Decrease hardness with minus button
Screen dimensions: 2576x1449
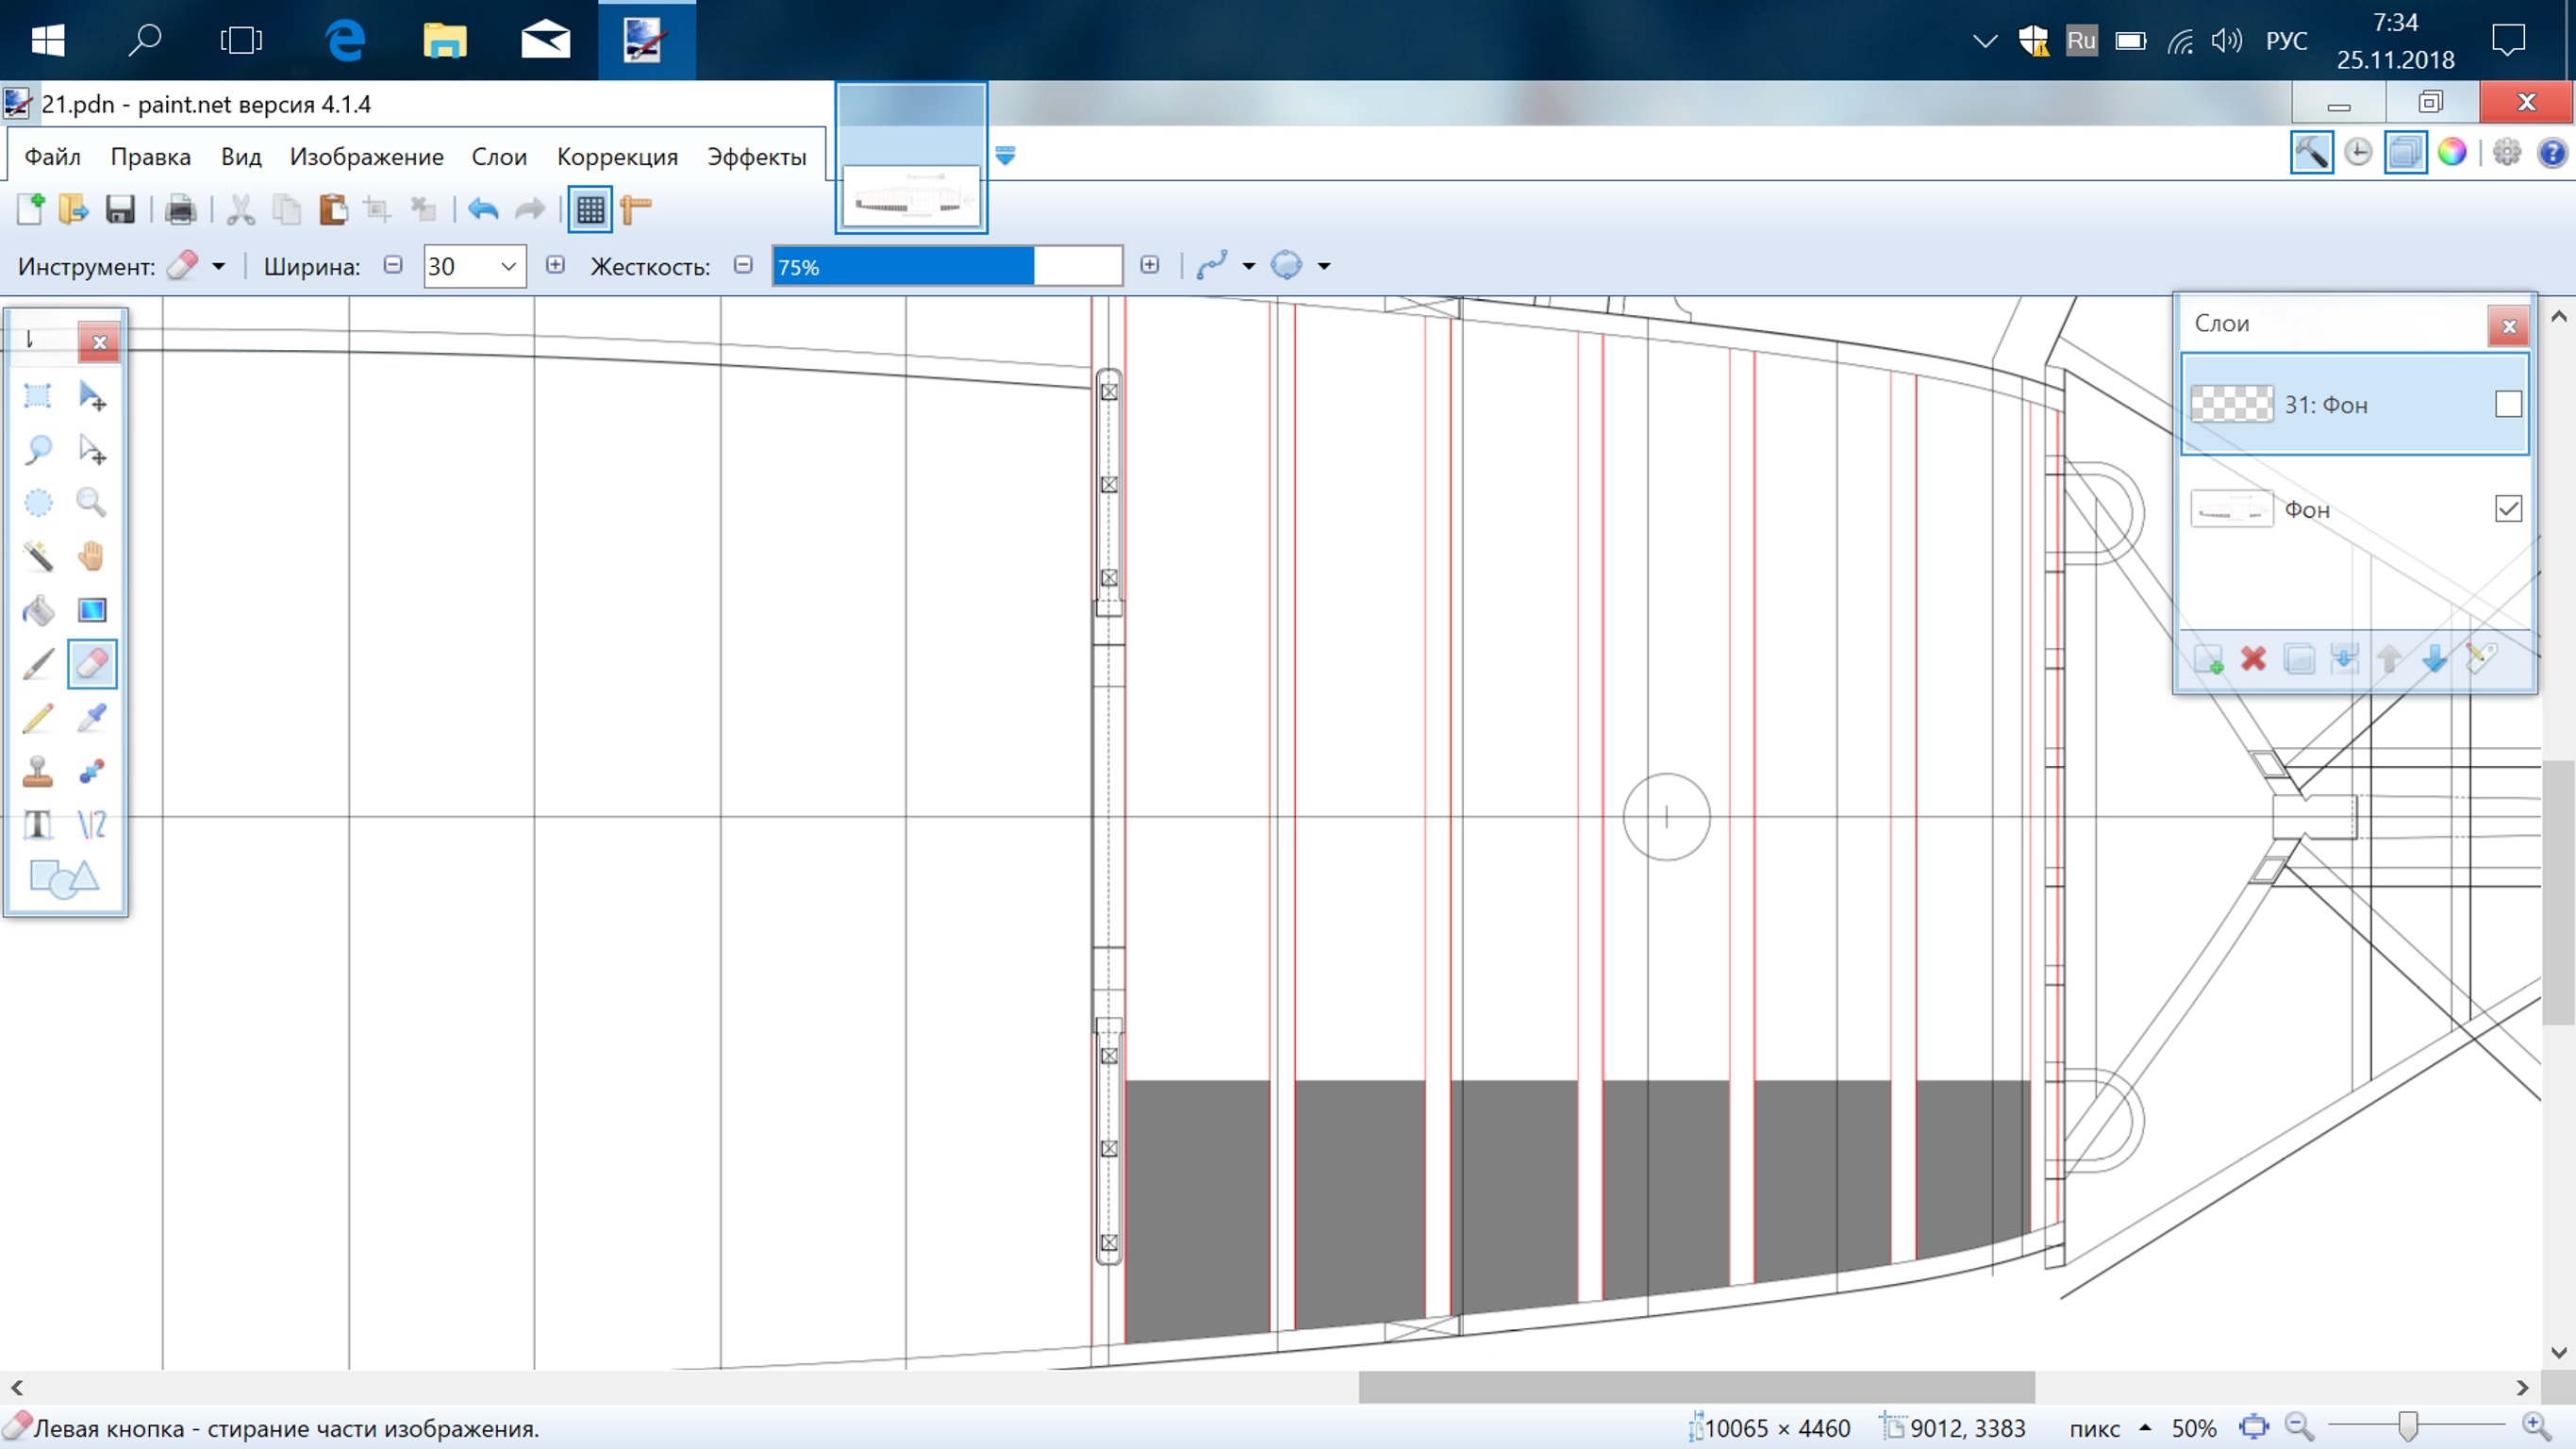coord(743,265)
